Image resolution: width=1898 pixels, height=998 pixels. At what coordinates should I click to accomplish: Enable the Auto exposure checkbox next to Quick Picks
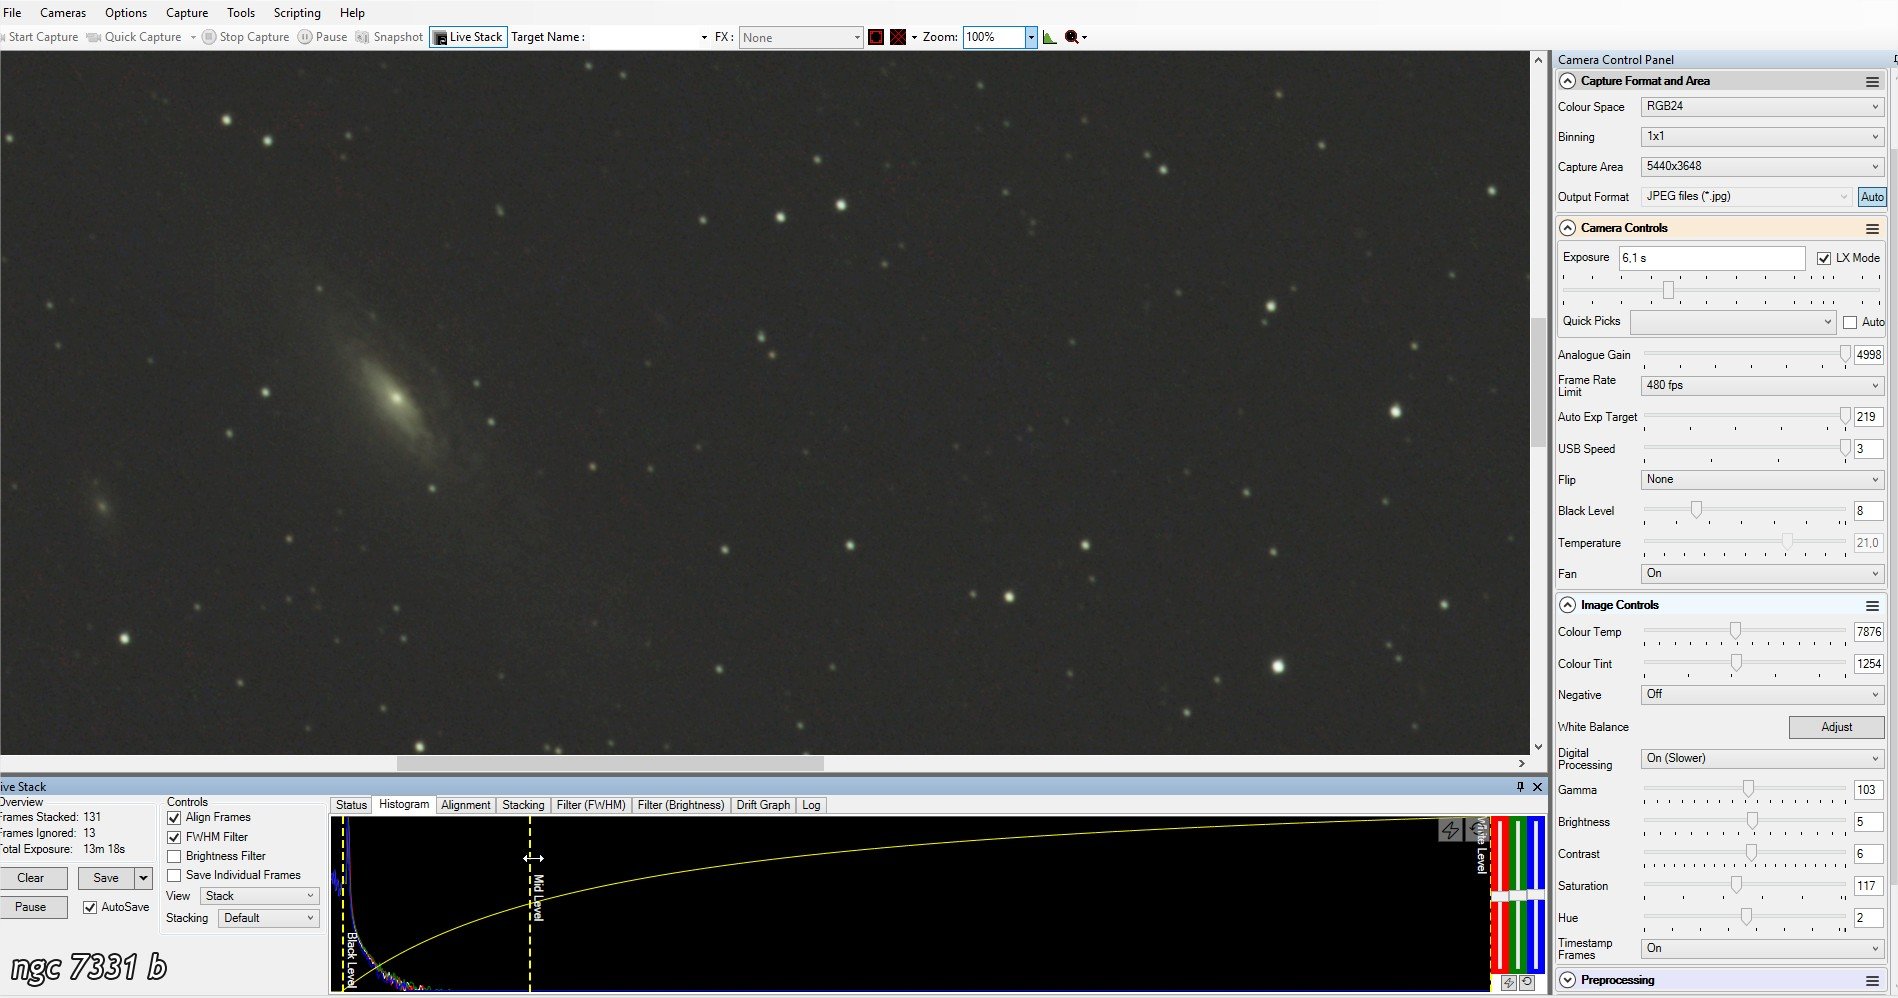pyautogui.click(x=1850, y=322)
